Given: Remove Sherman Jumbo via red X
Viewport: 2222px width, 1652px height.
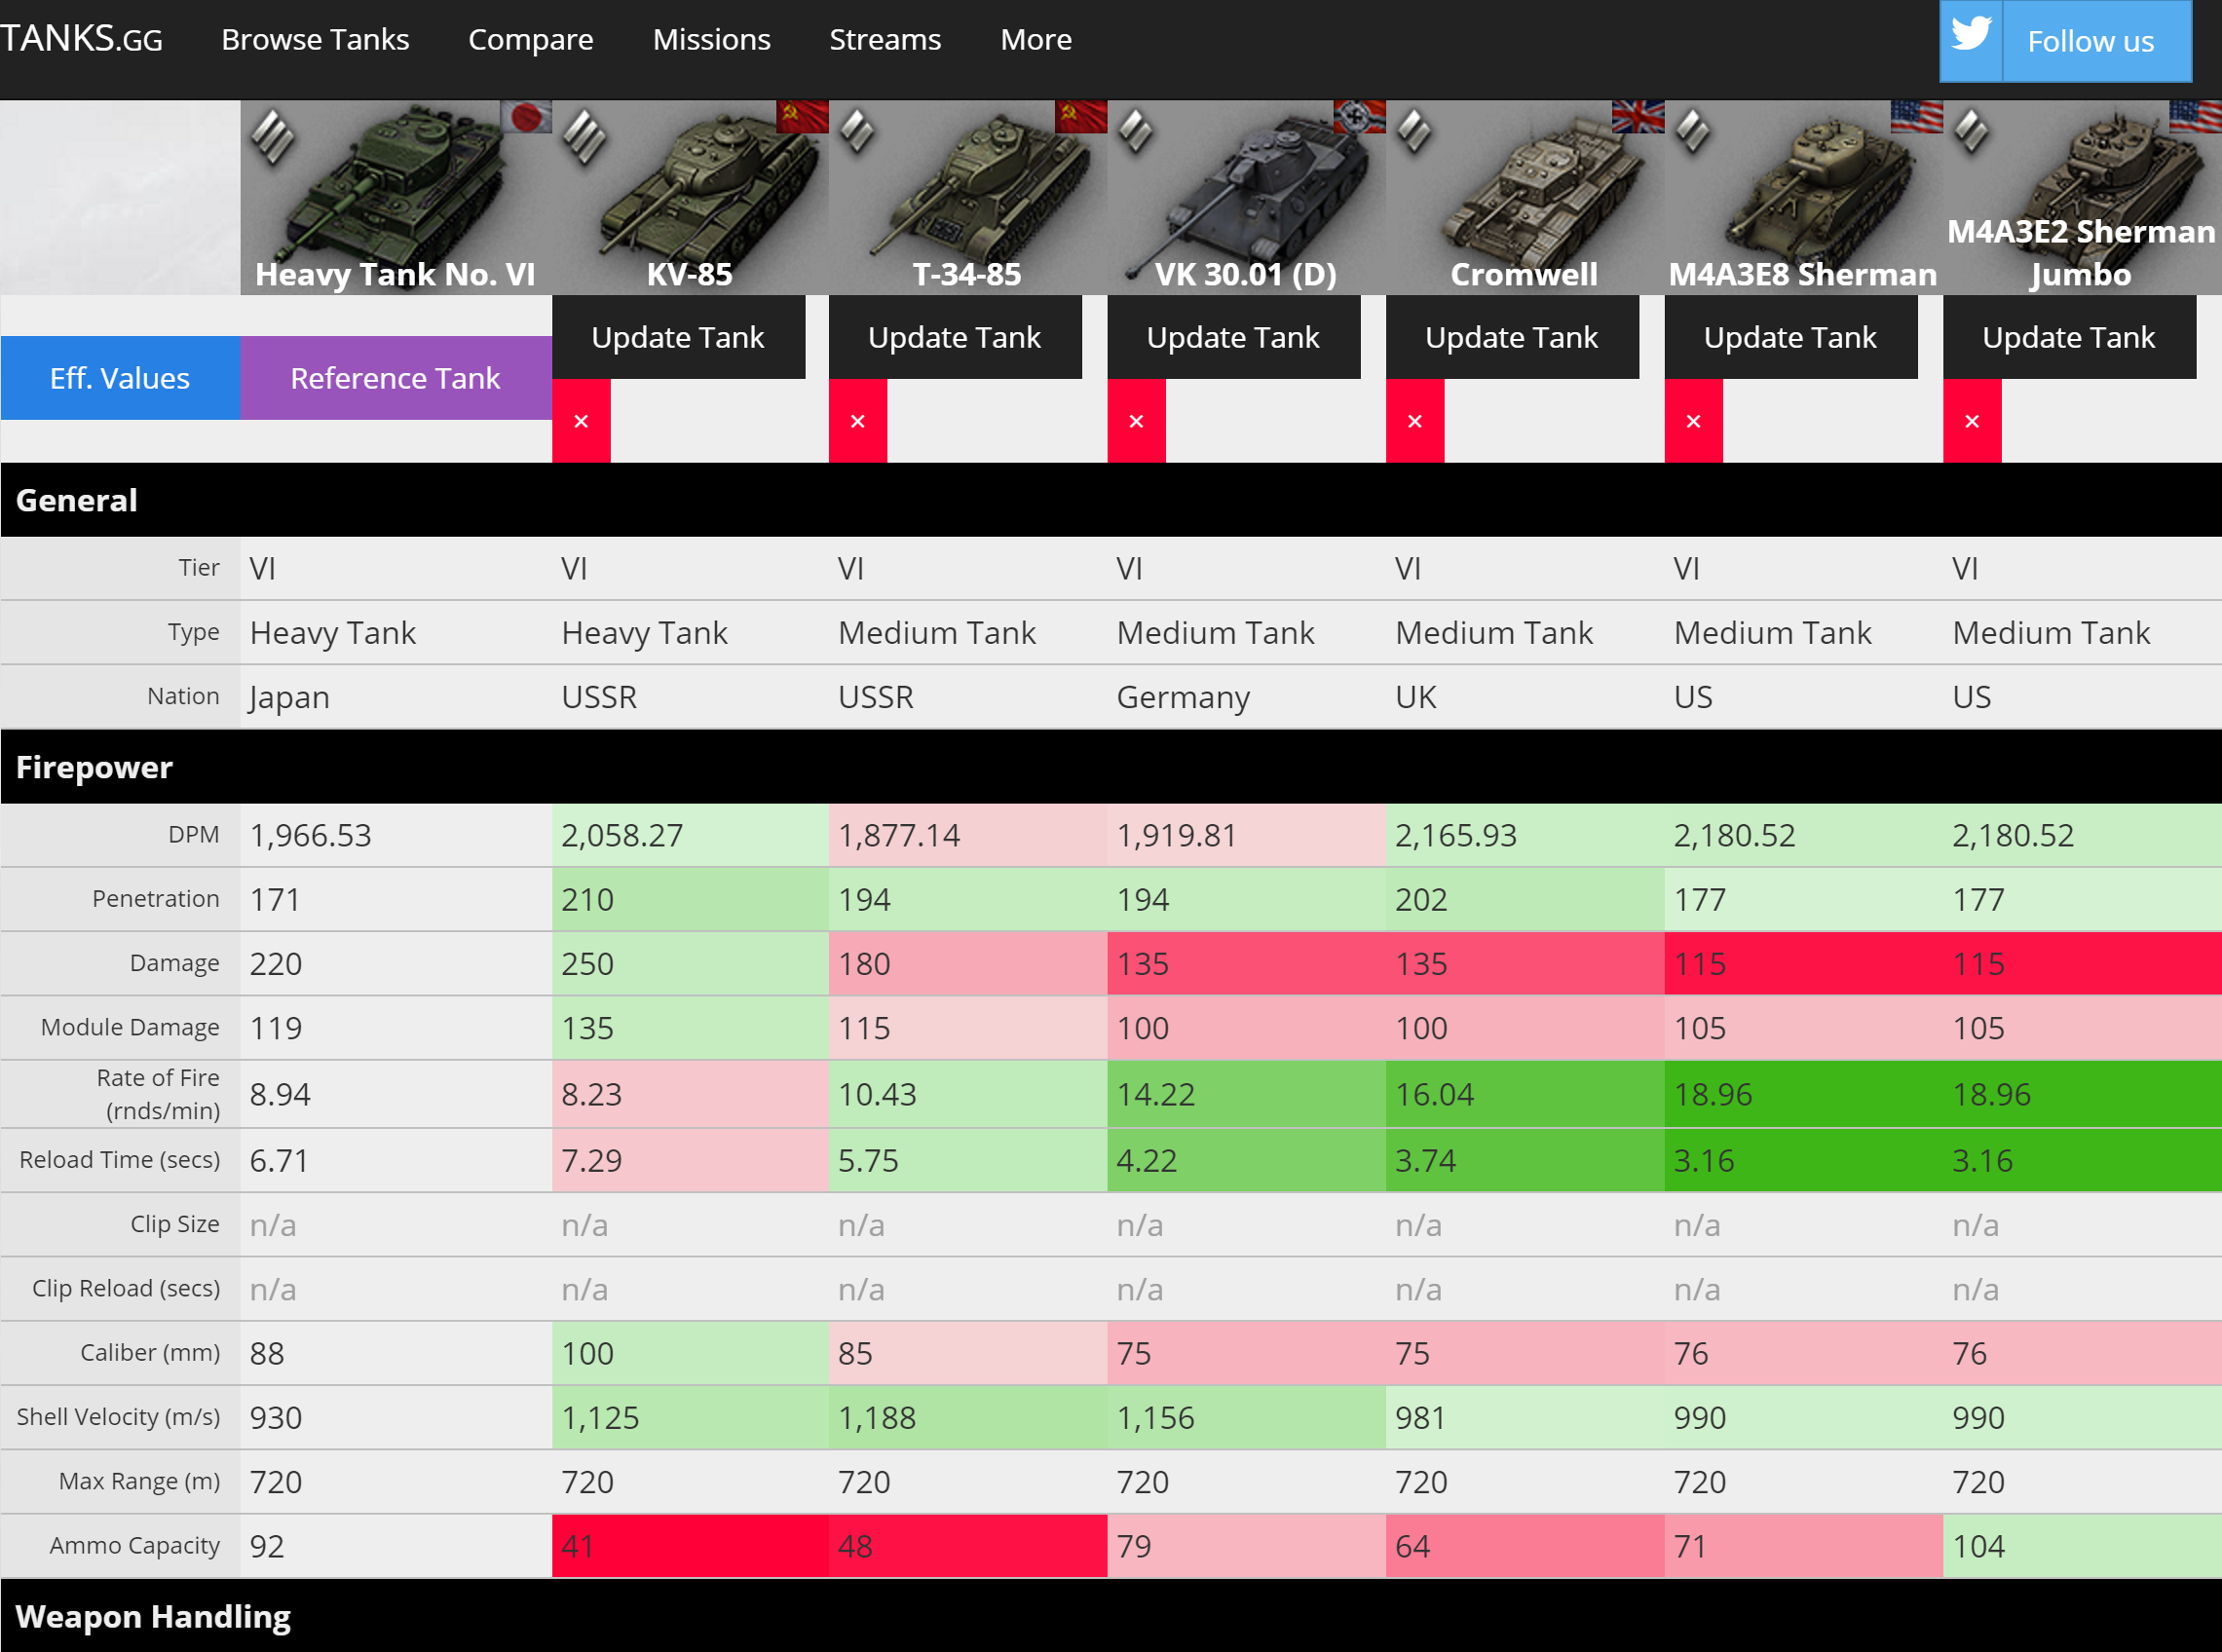Looking at the screenshot, I should (1972, 421).
